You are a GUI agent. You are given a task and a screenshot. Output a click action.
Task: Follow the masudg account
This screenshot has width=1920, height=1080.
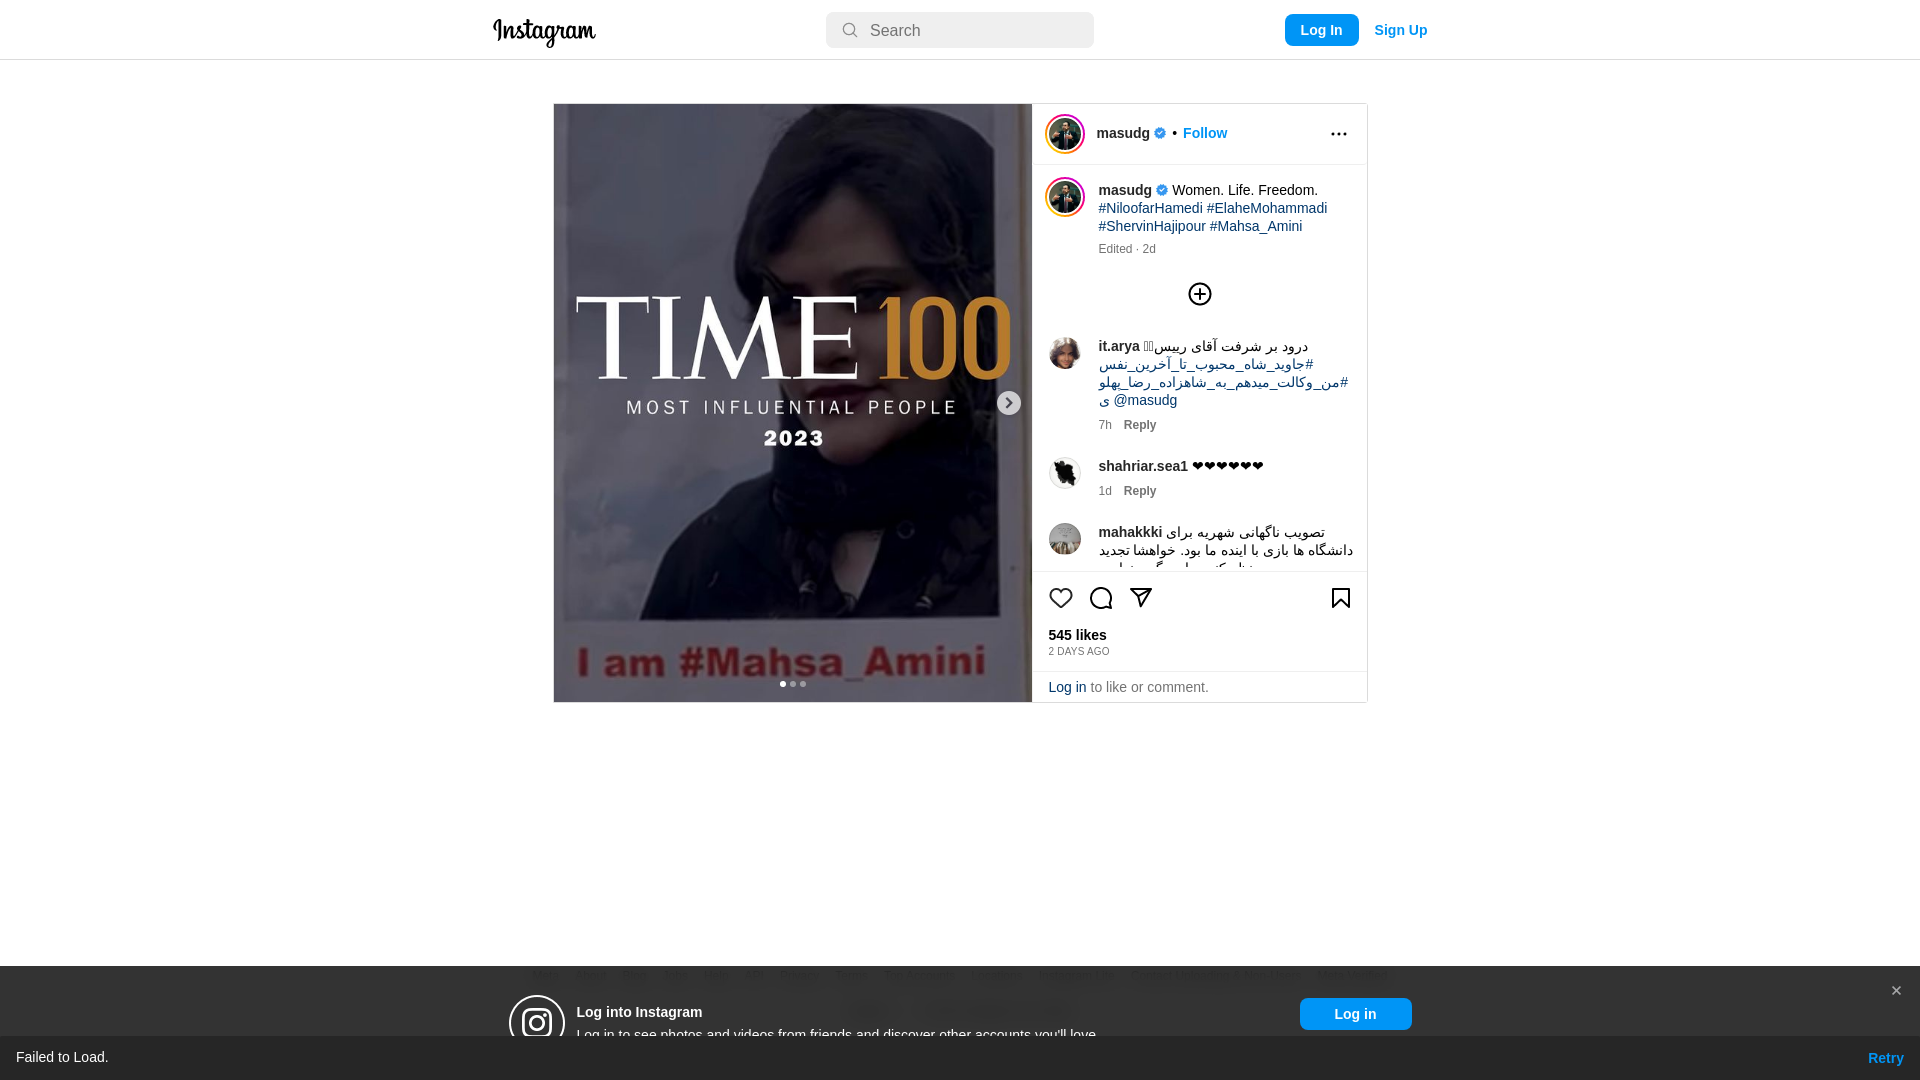click(x=1204, y=133)
